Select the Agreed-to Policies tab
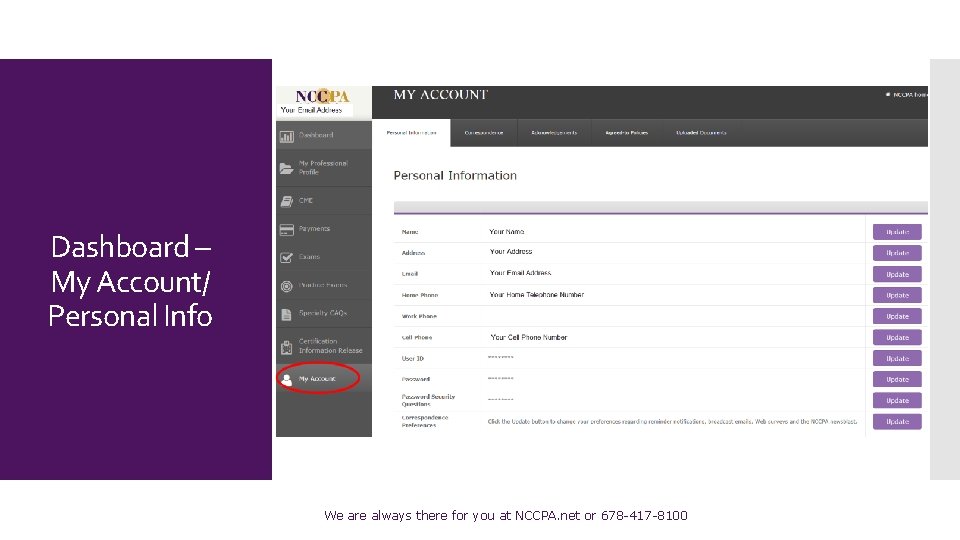 (x=626, y=133)
